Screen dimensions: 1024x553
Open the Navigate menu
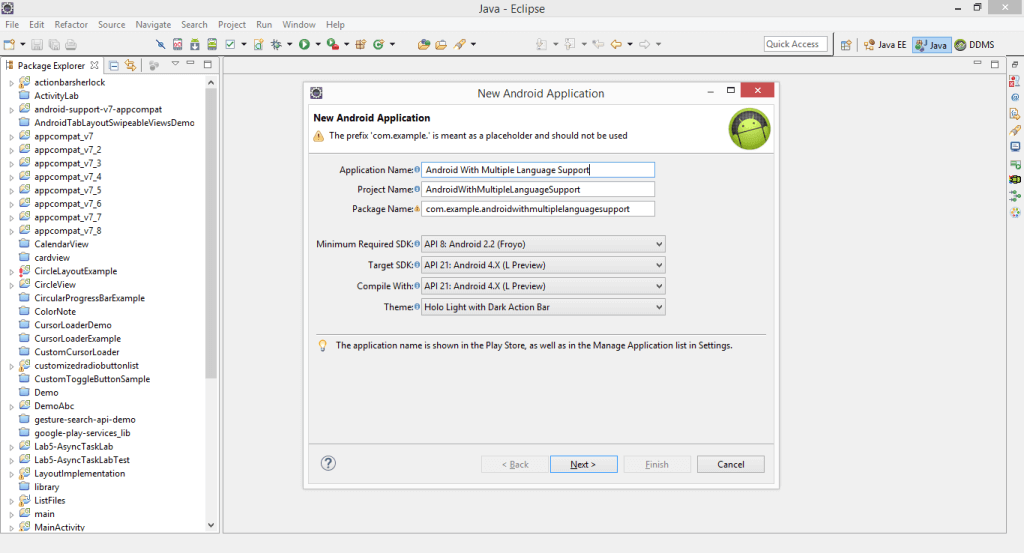coord(153,25)
